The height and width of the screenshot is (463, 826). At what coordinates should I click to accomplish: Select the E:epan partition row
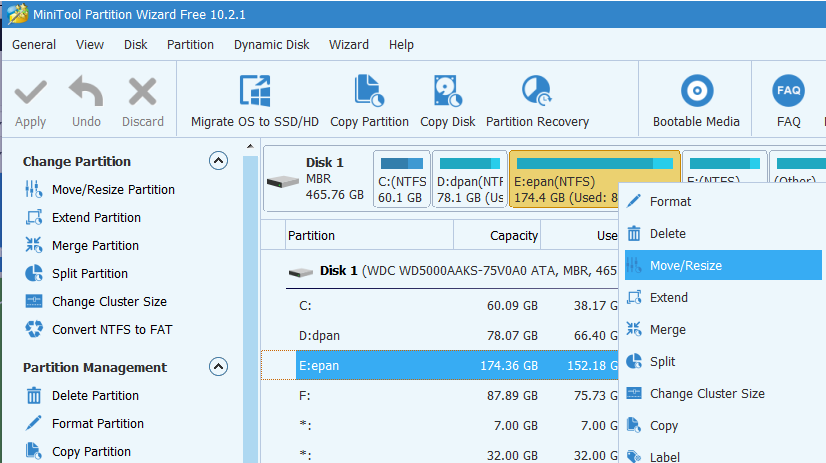click(x=440, y=365)
